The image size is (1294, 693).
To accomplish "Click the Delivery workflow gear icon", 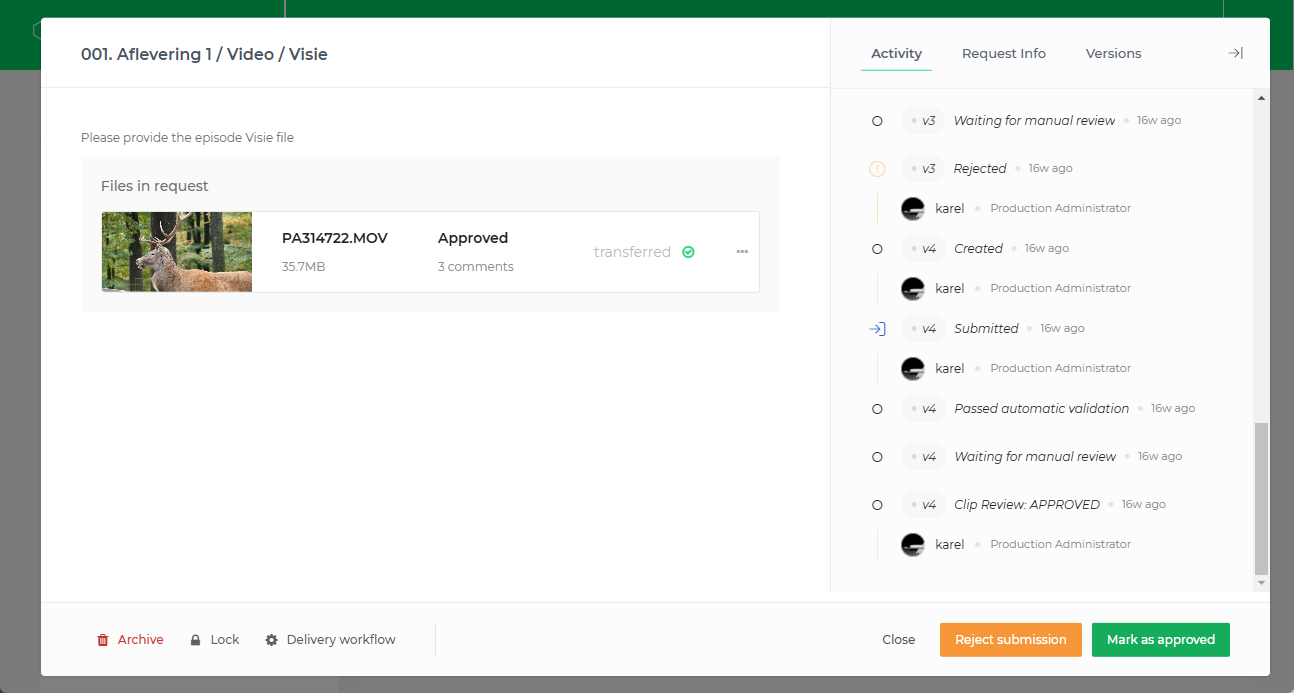I will point(271,640).
